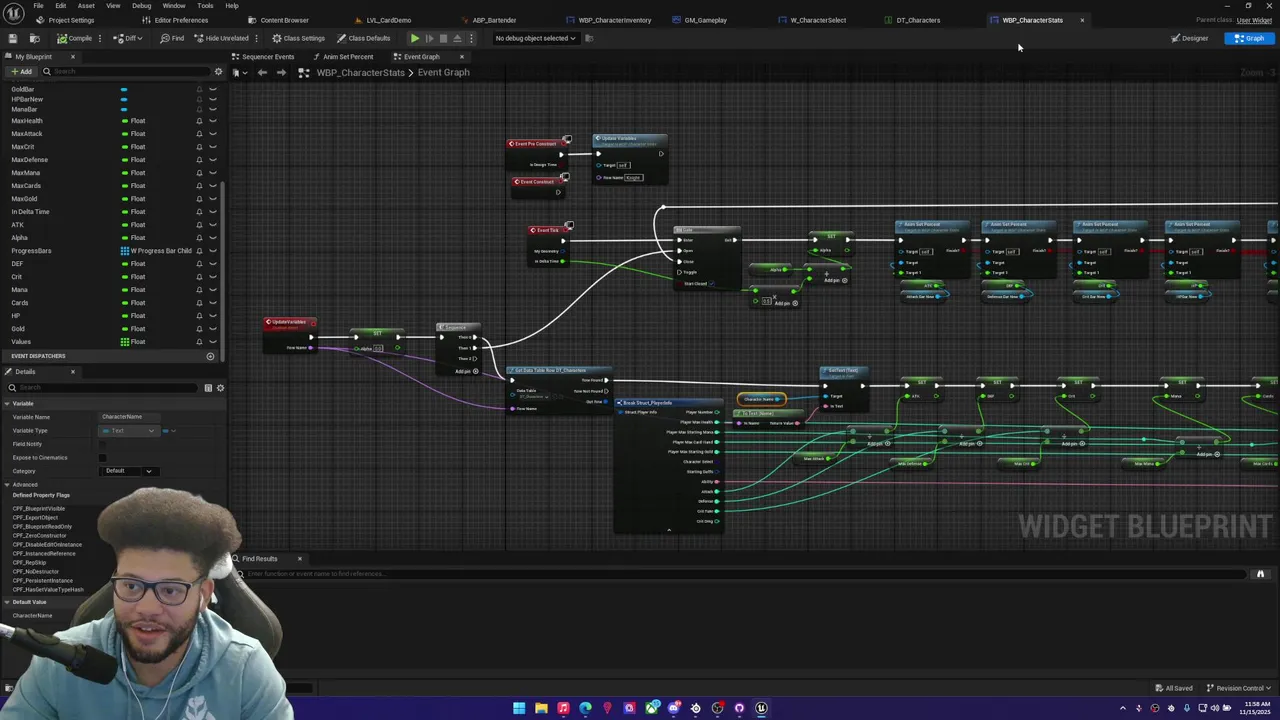Switch to the WBP_CharacterInventory tab
This screenshot has width=1280, height=720.
click(x=609, y=20)
